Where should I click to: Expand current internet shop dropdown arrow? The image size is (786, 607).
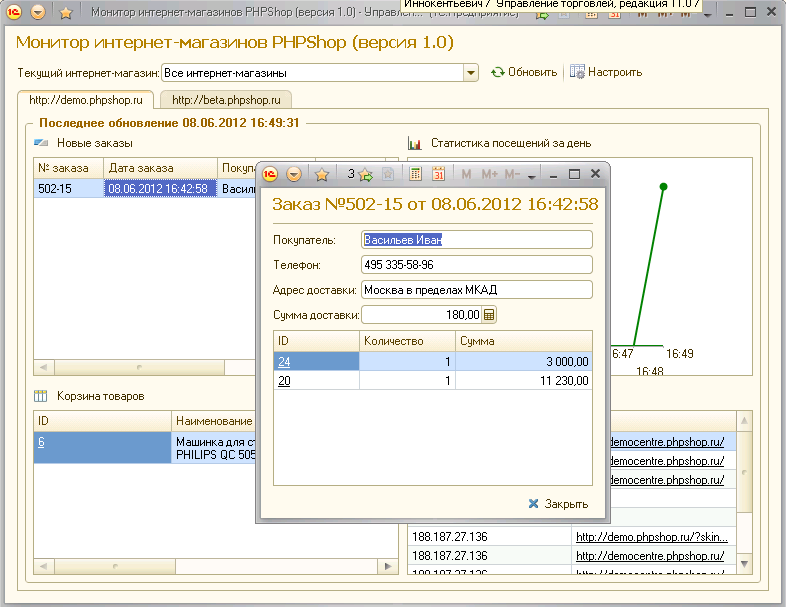(x=470, y=73)
